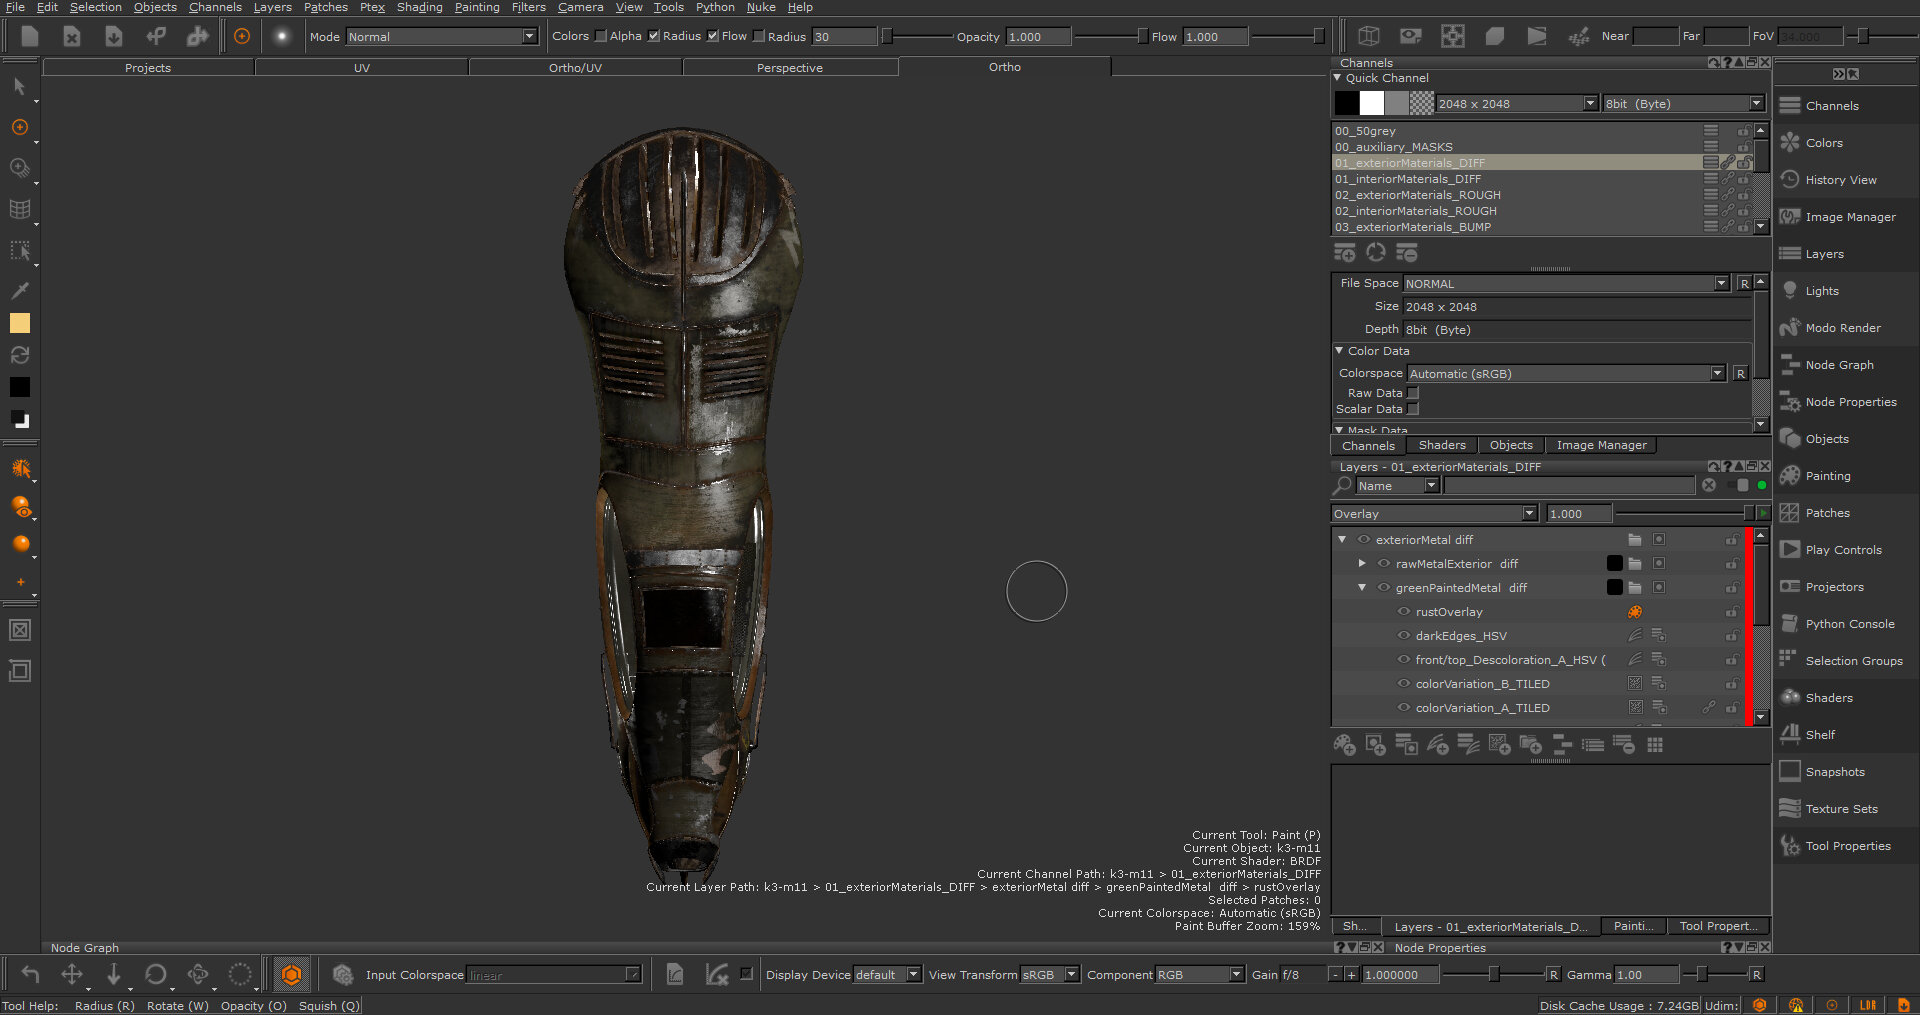Open the Snapshots palette

[1834, 772]
